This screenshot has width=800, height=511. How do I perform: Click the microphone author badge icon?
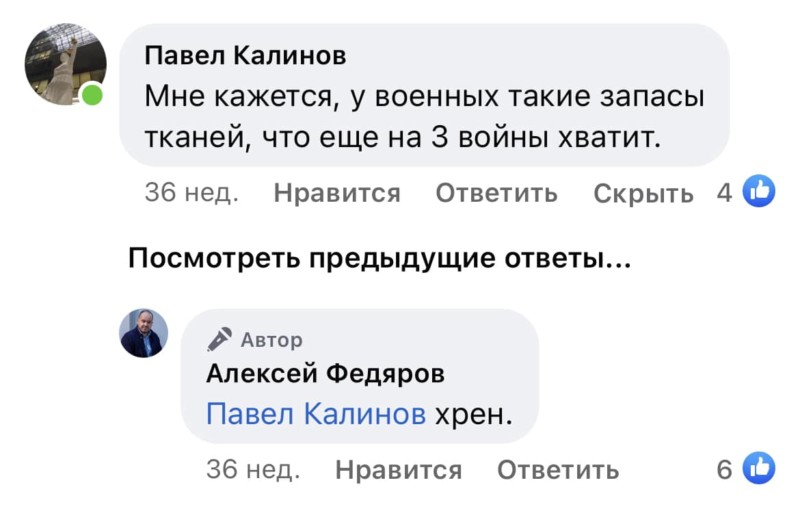pos(220,340)
